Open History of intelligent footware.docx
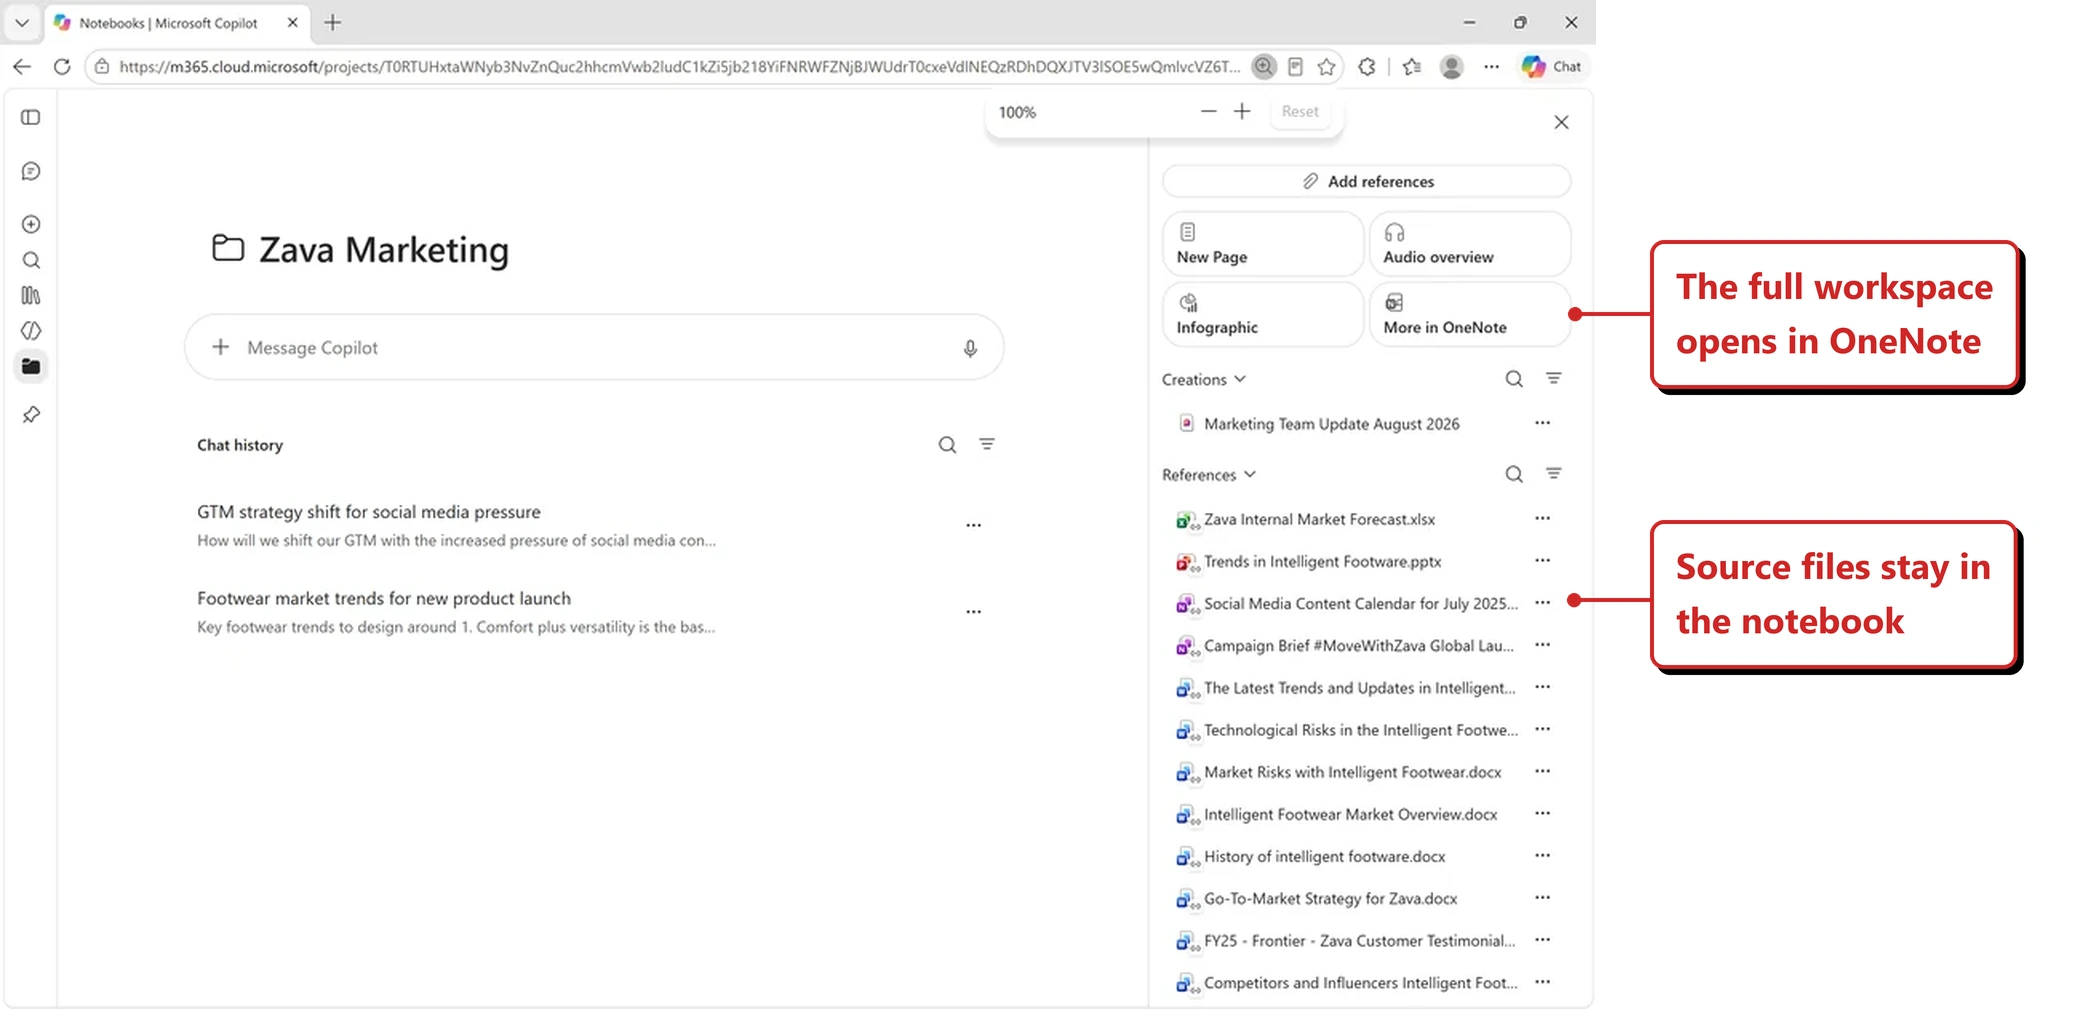 [x=1324, y=857]
